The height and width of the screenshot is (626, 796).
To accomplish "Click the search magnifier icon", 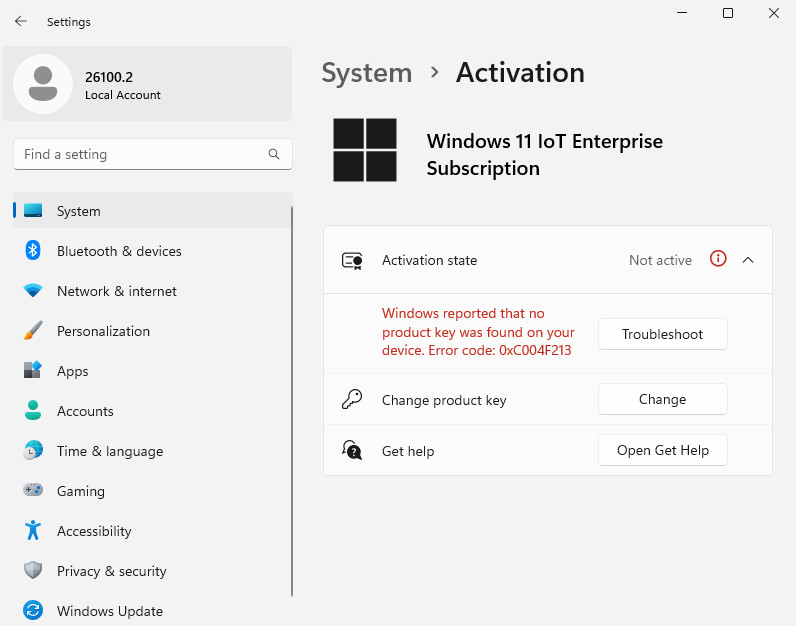I will (x=274, y=154).
